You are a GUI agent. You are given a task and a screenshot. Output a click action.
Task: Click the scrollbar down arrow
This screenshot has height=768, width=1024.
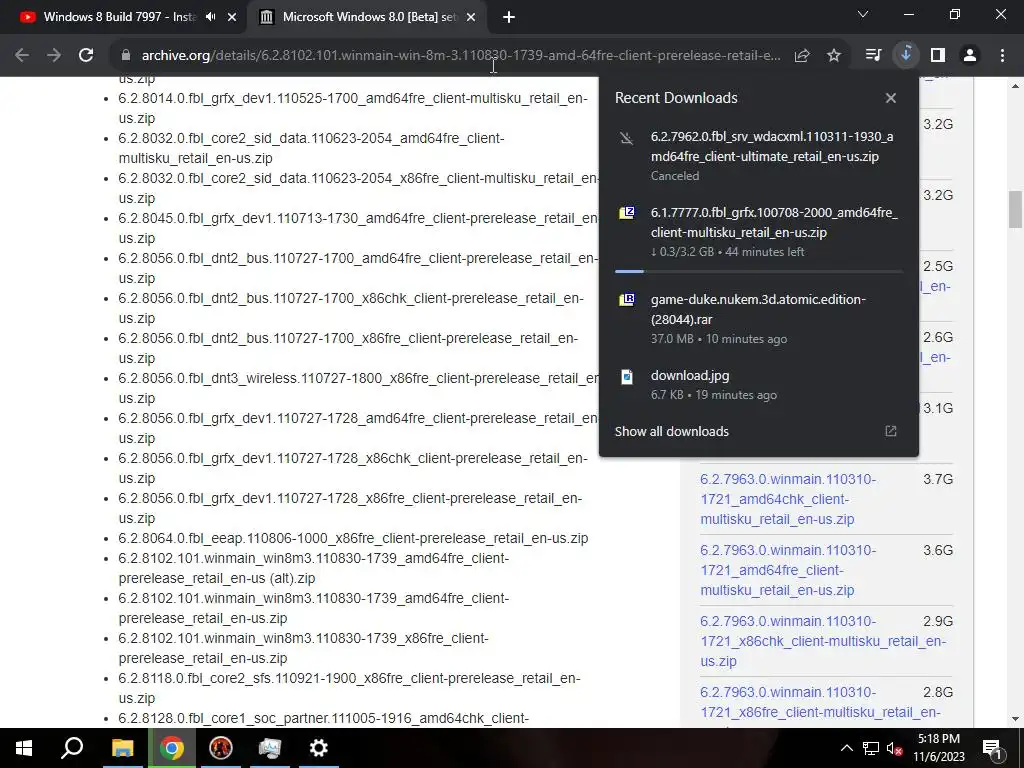pos(1015,719)
